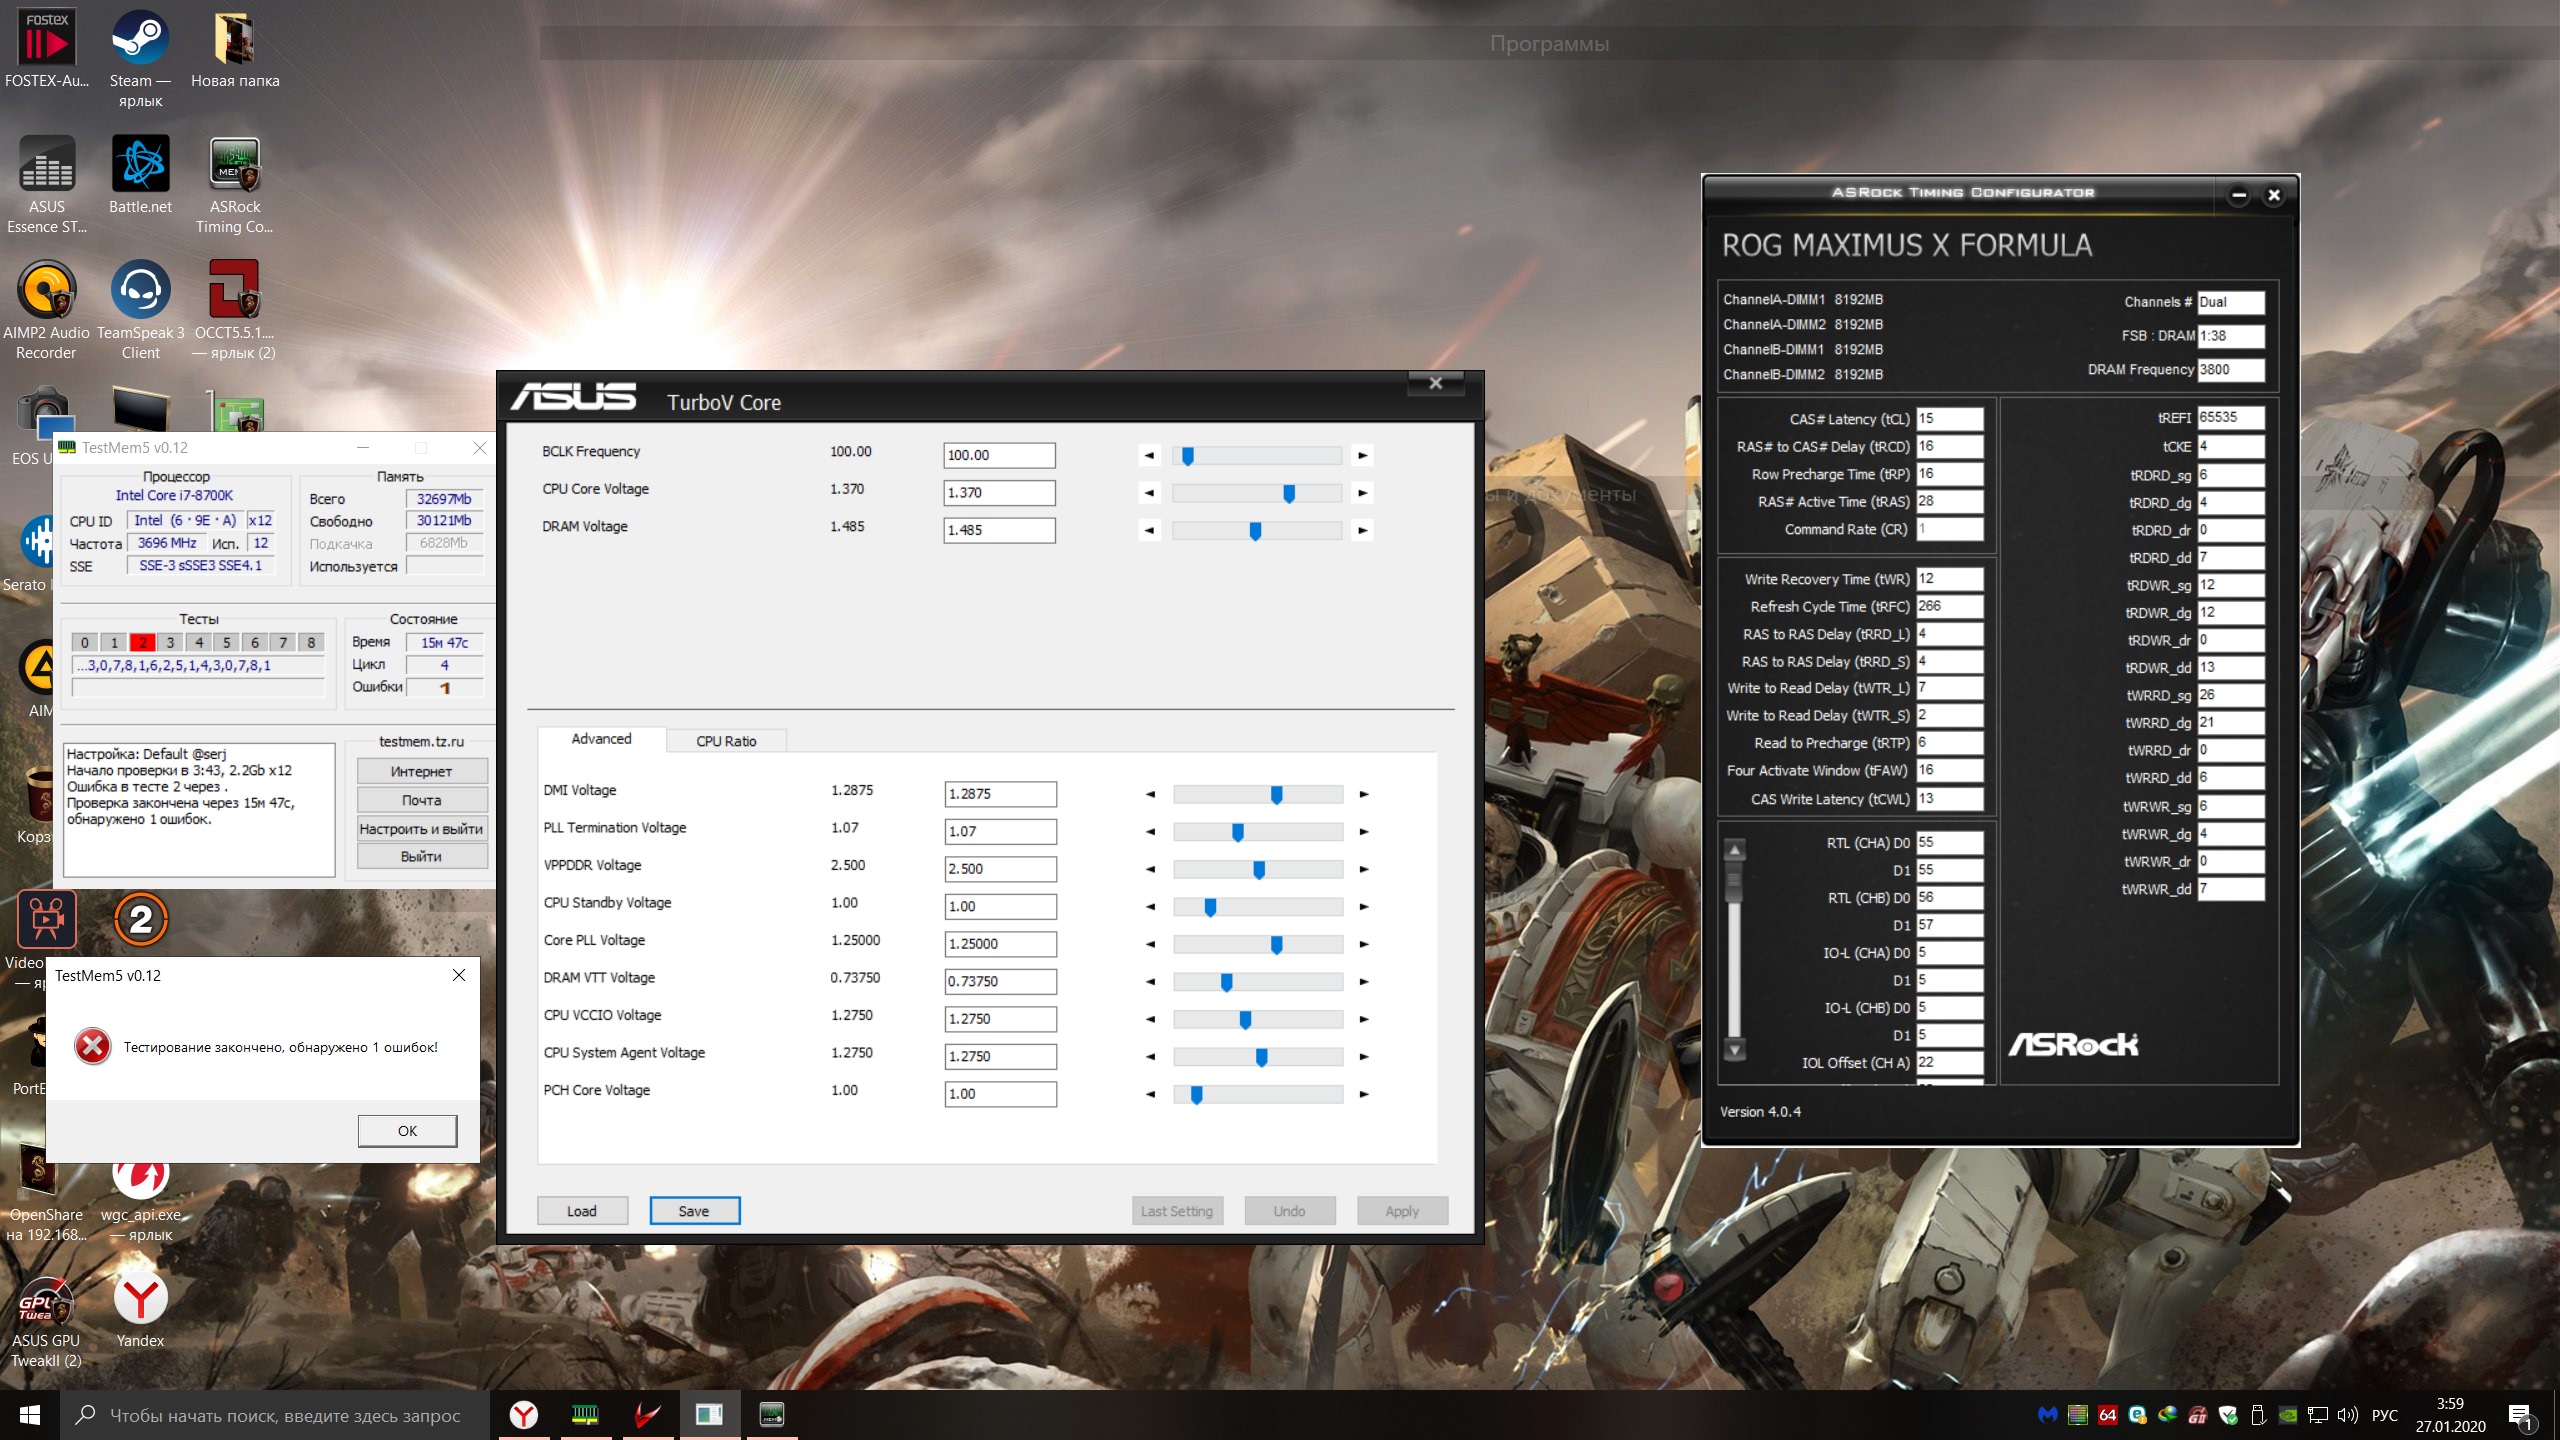Screen dimensions: 2560x1440
Task: Click the DMI Voltage slider handle
Action: pos(1276,794)
